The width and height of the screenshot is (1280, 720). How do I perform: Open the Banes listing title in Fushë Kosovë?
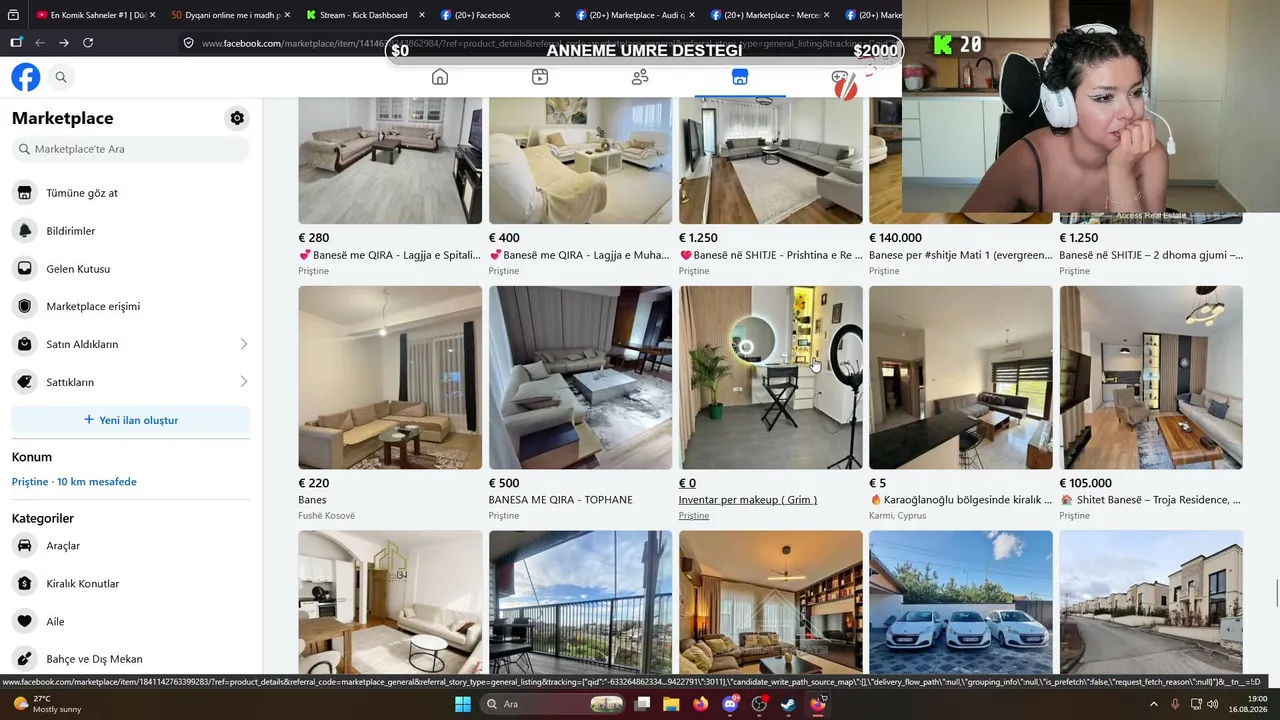[313, 500]
